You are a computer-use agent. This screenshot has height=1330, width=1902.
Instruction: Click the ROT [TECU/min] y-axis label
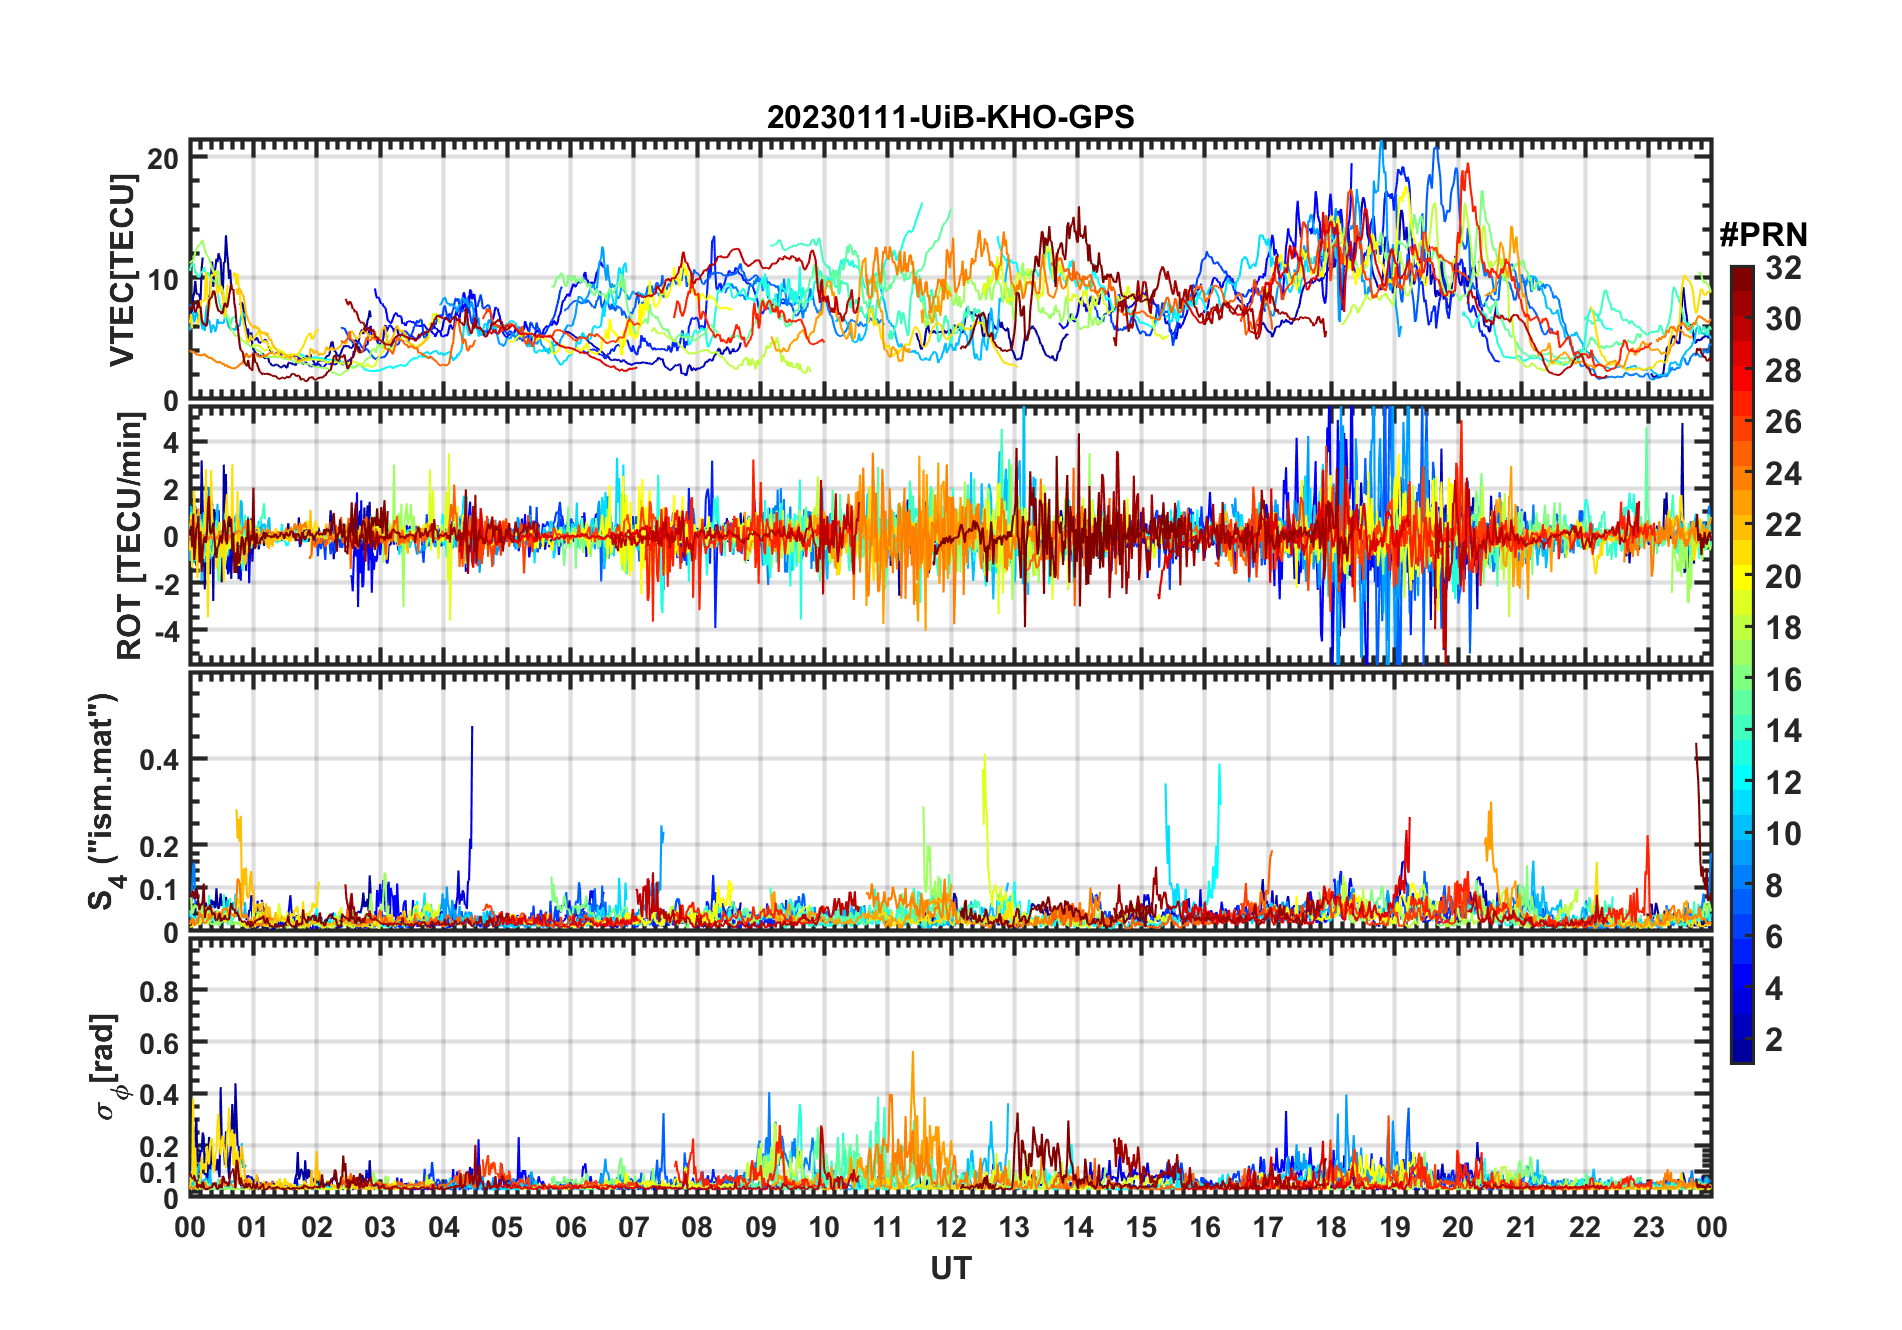tap(130, 536)
